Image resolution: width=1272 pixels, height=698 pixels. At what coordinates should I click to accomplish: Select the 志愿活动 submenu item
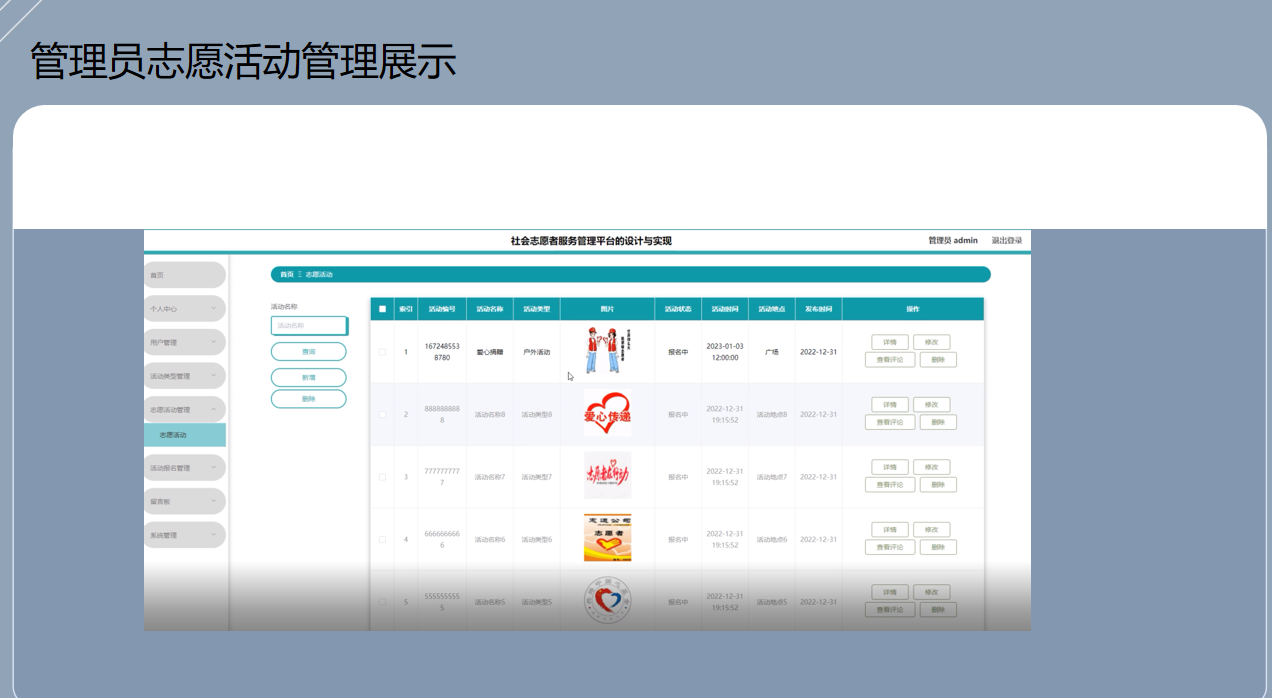point(185,435)
